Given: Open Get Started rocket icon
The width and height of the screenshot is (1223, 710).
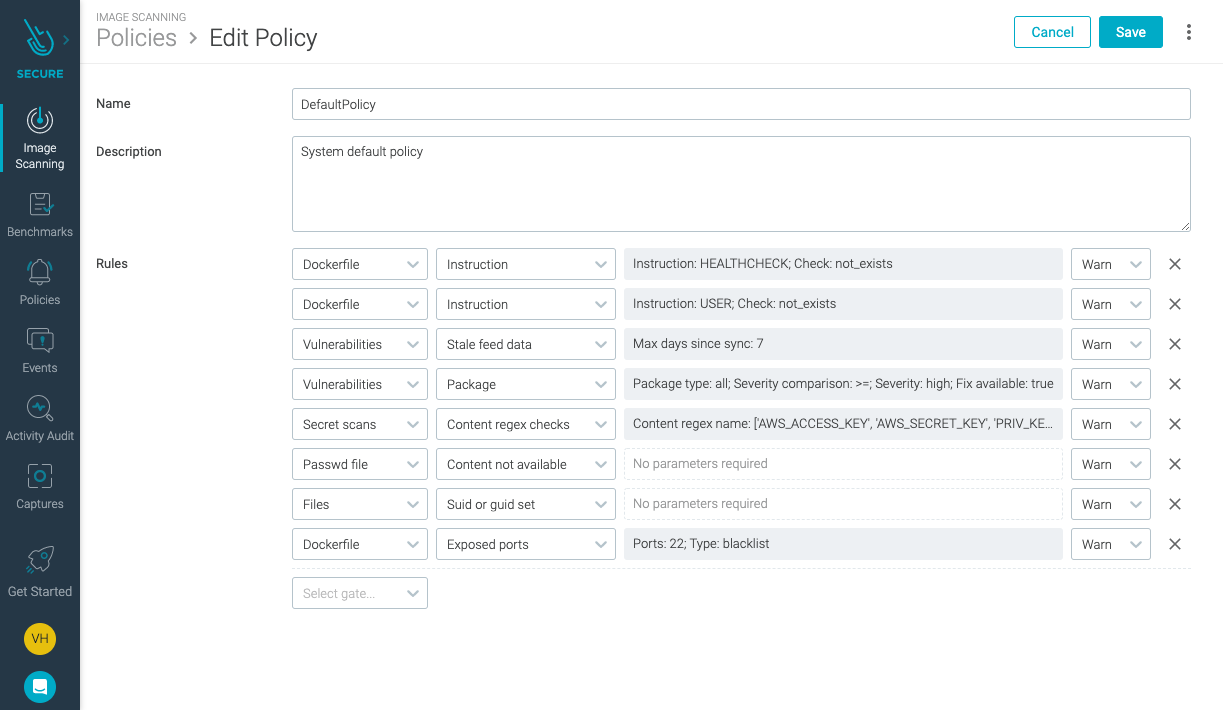Looking at the screenshot, I should 40,560.
